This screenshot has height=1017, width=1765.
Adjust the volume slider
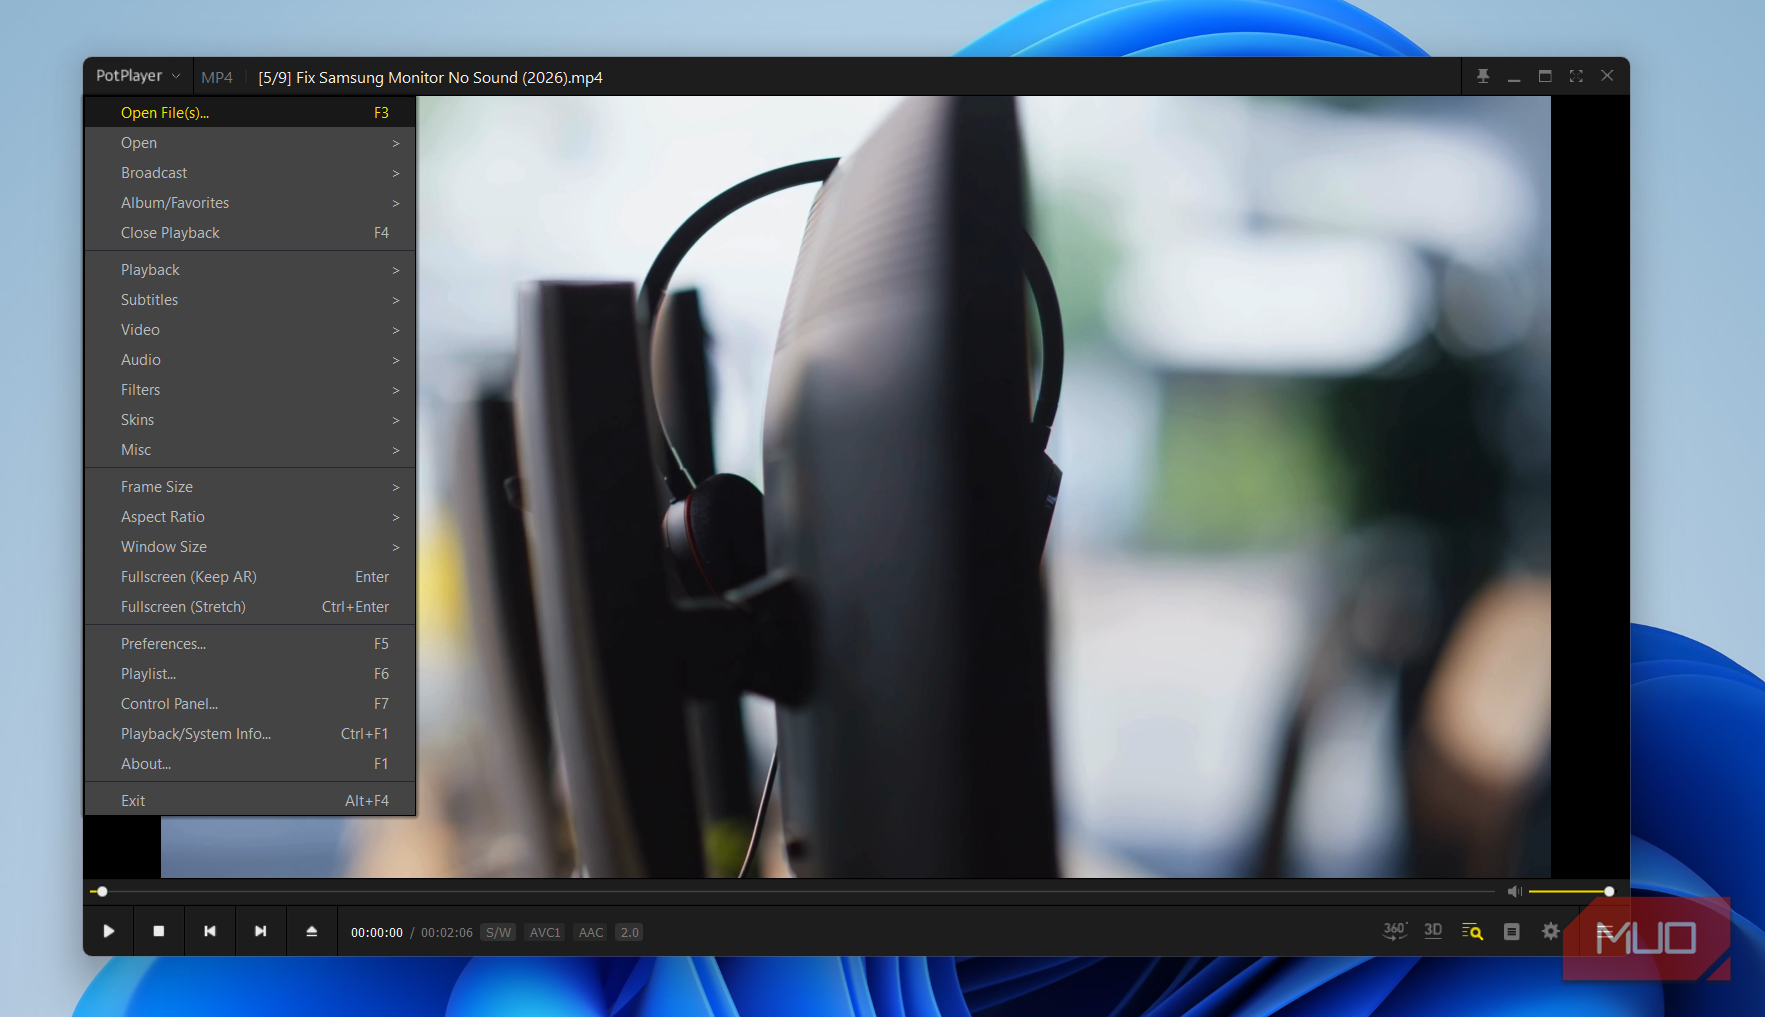click(1570, 891)
